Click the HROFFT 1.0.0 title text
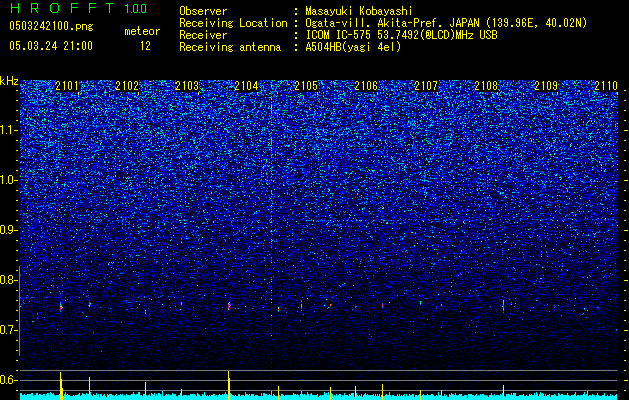Viewport: 629px width, 400px height. 78,8
